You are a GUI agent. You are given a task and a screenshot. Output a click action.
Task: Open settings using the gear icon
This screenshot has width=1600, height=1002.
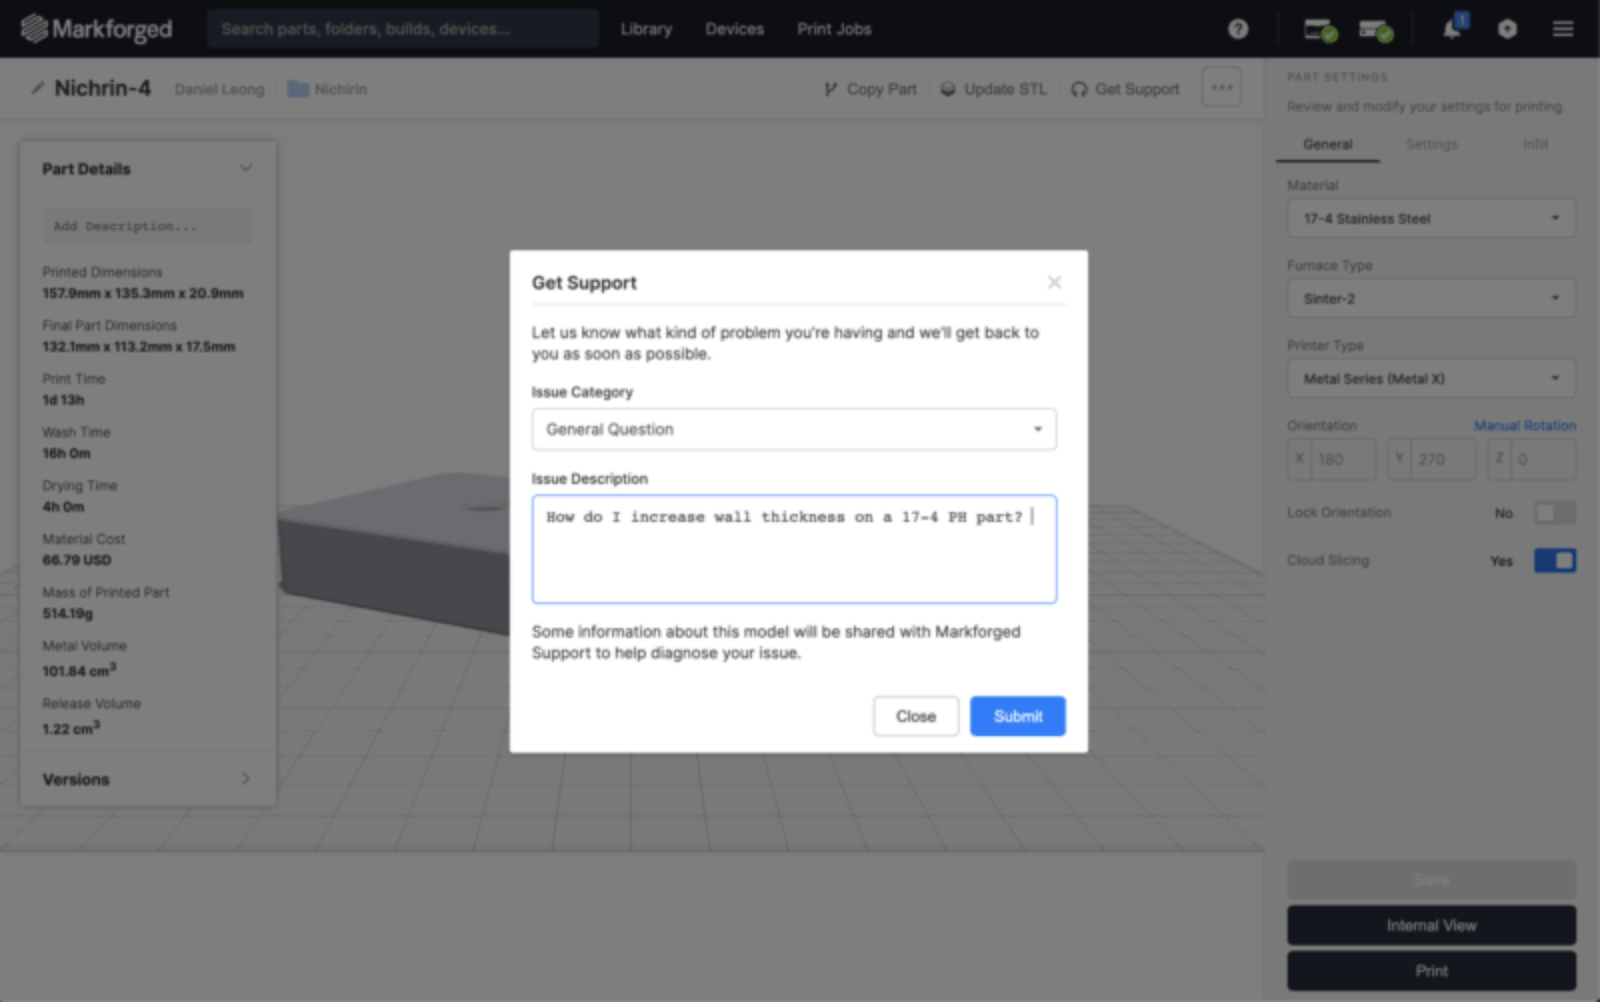click(x=1506, y=29)
